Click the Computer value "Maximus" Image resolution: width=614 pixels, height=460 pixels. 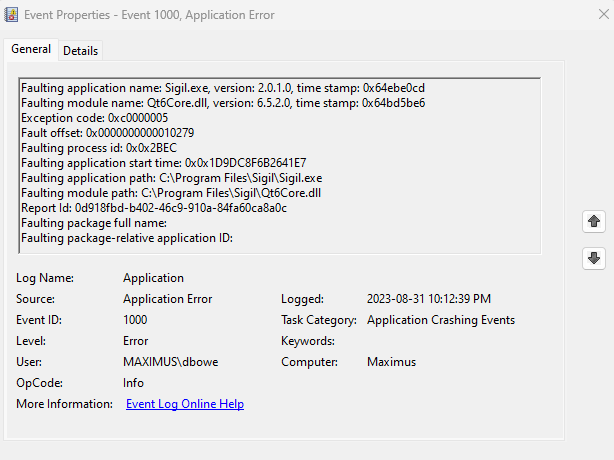coord(391,362)
